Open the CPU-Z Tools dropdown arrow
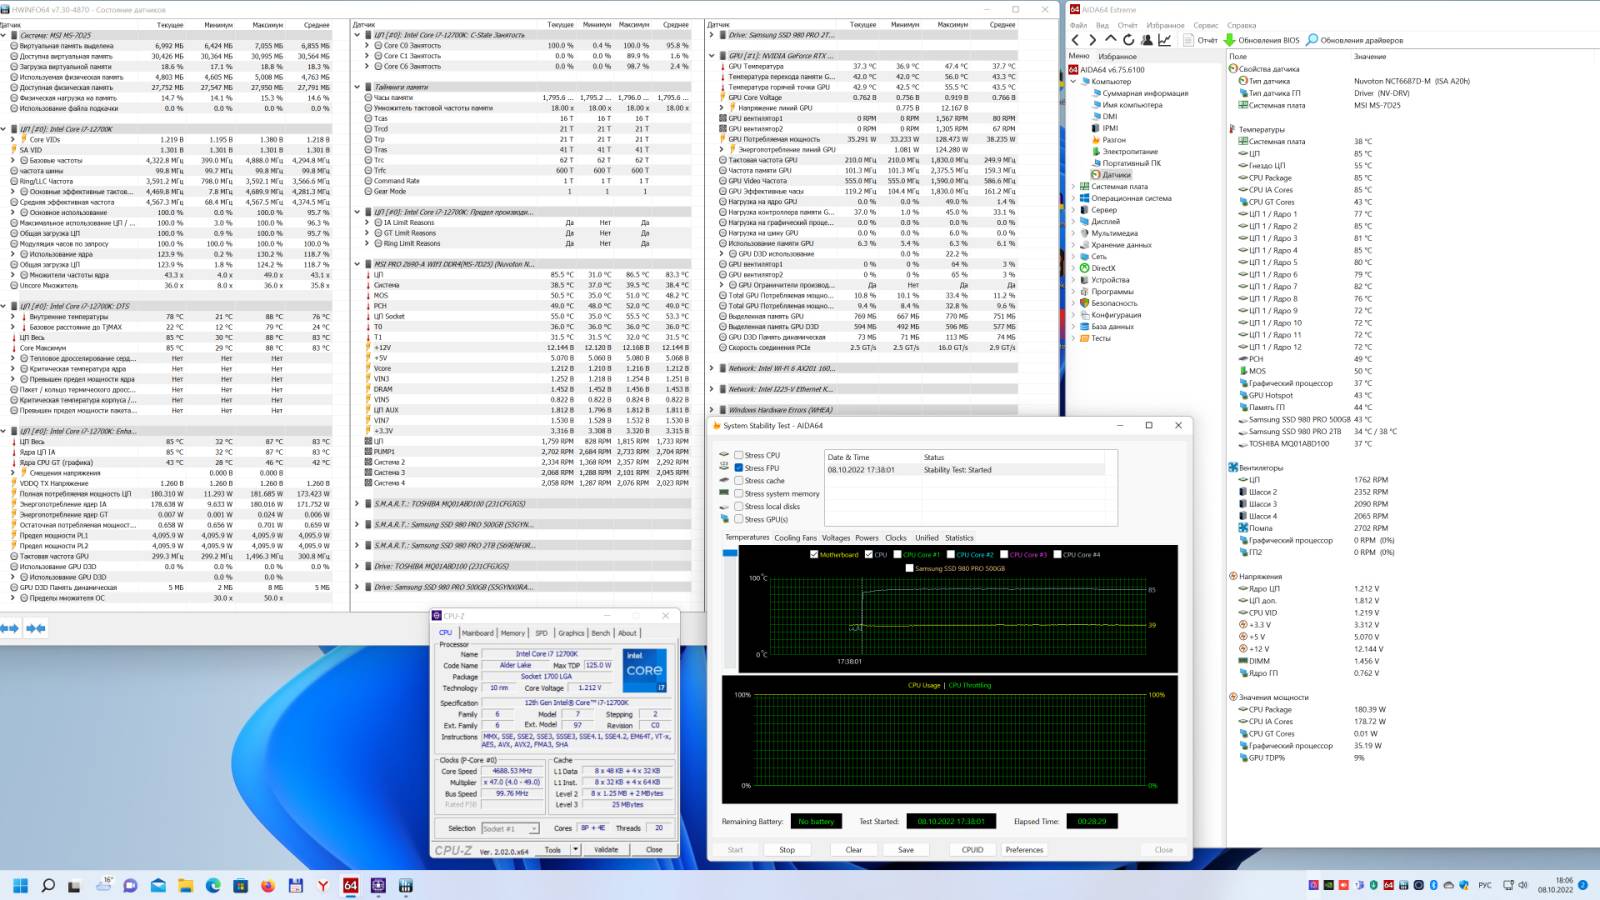This screenshot has height=900, width=1600. (575, 850)
